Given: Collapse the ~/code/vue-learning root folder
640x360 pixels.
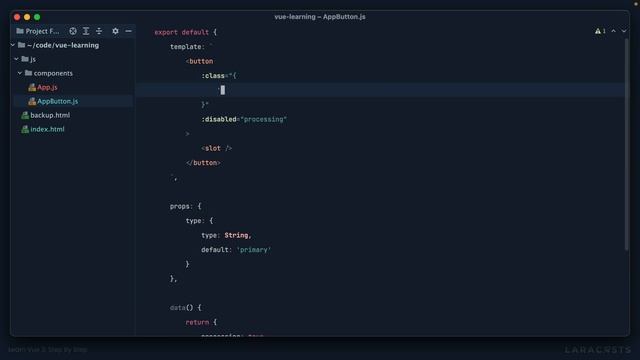Looking at the screenshot, I should tap(13, 45).
